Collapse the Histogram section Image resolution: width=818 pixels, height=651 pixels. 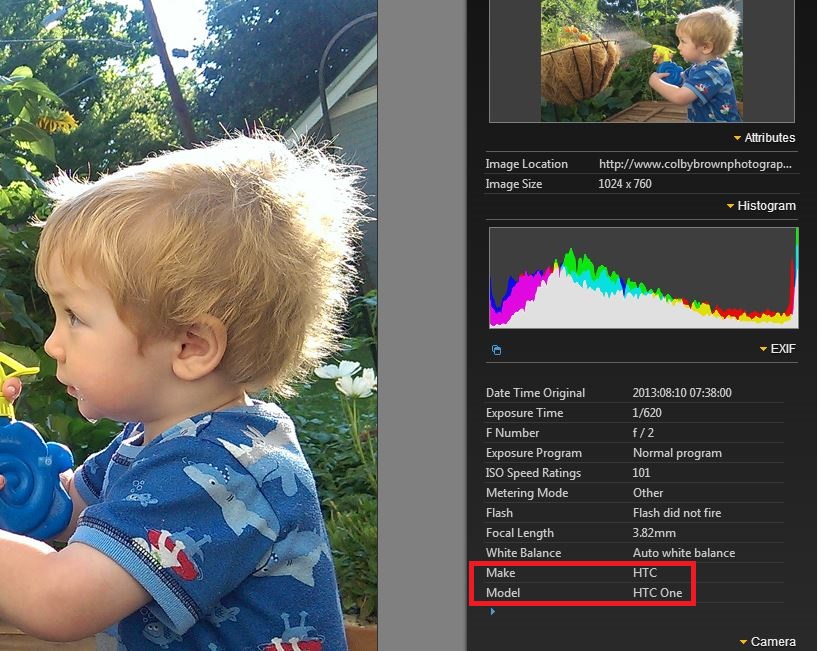[x=761, y=206]
